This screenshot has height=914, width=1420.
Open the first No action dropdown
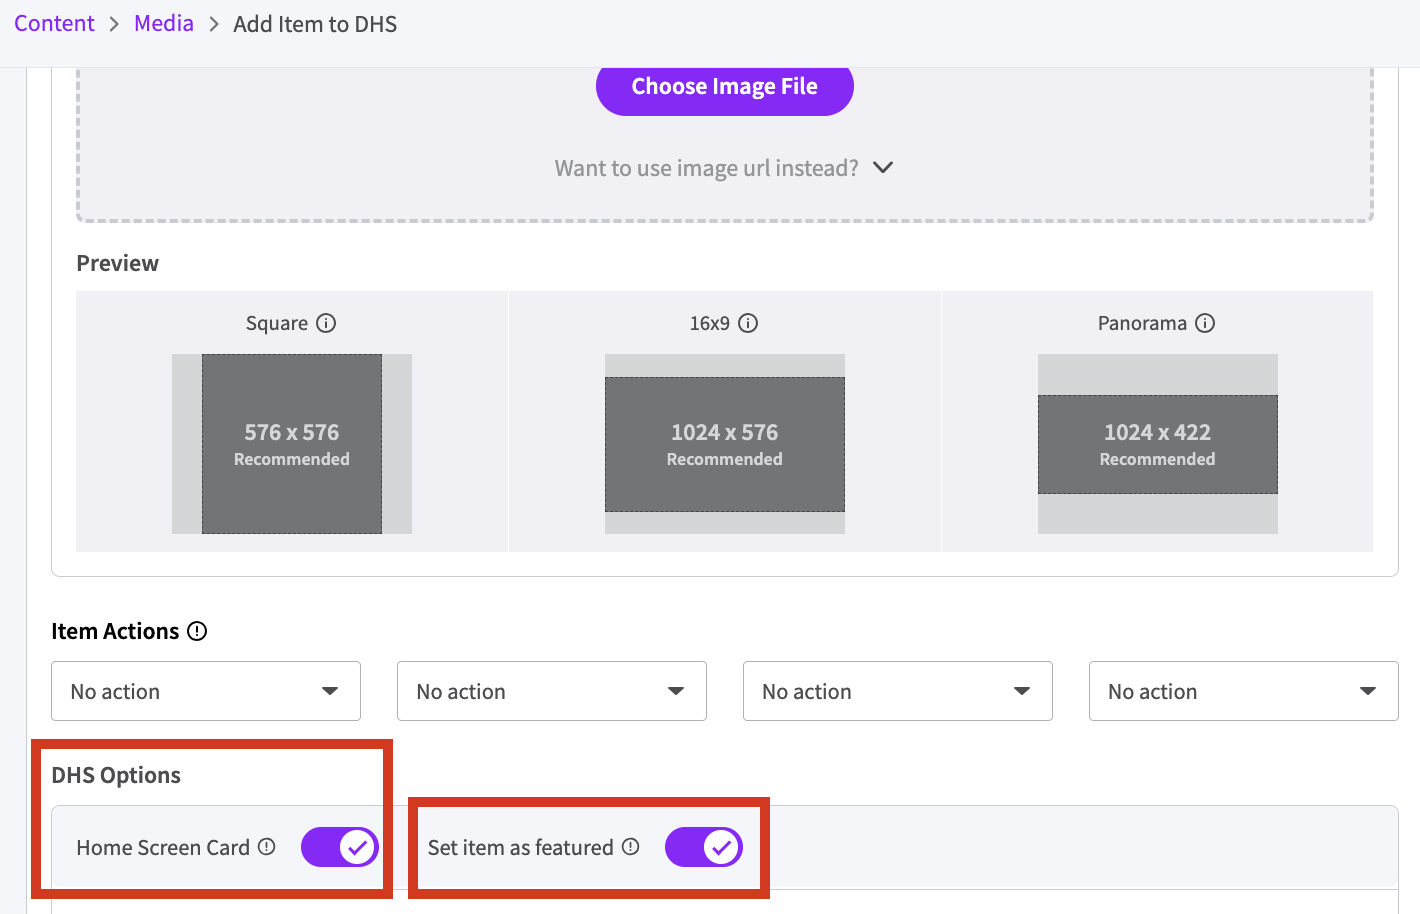point(206,691)
